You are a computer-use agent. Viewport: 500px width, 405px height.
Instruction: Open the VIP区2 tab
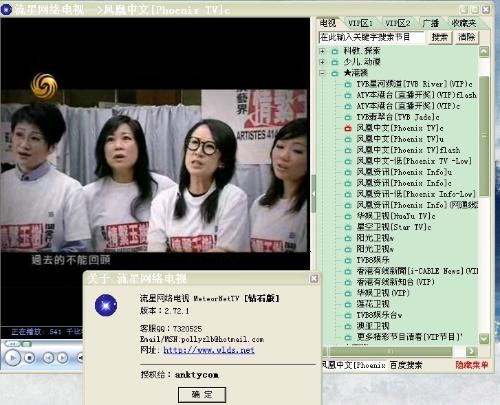click(x=398, y=23)
